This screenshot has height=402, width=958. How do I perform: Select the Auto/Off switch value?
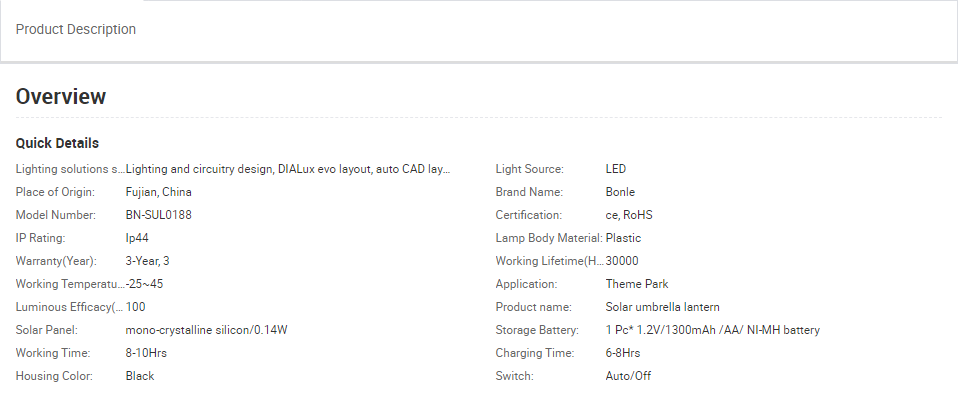(x=629, y=376)
